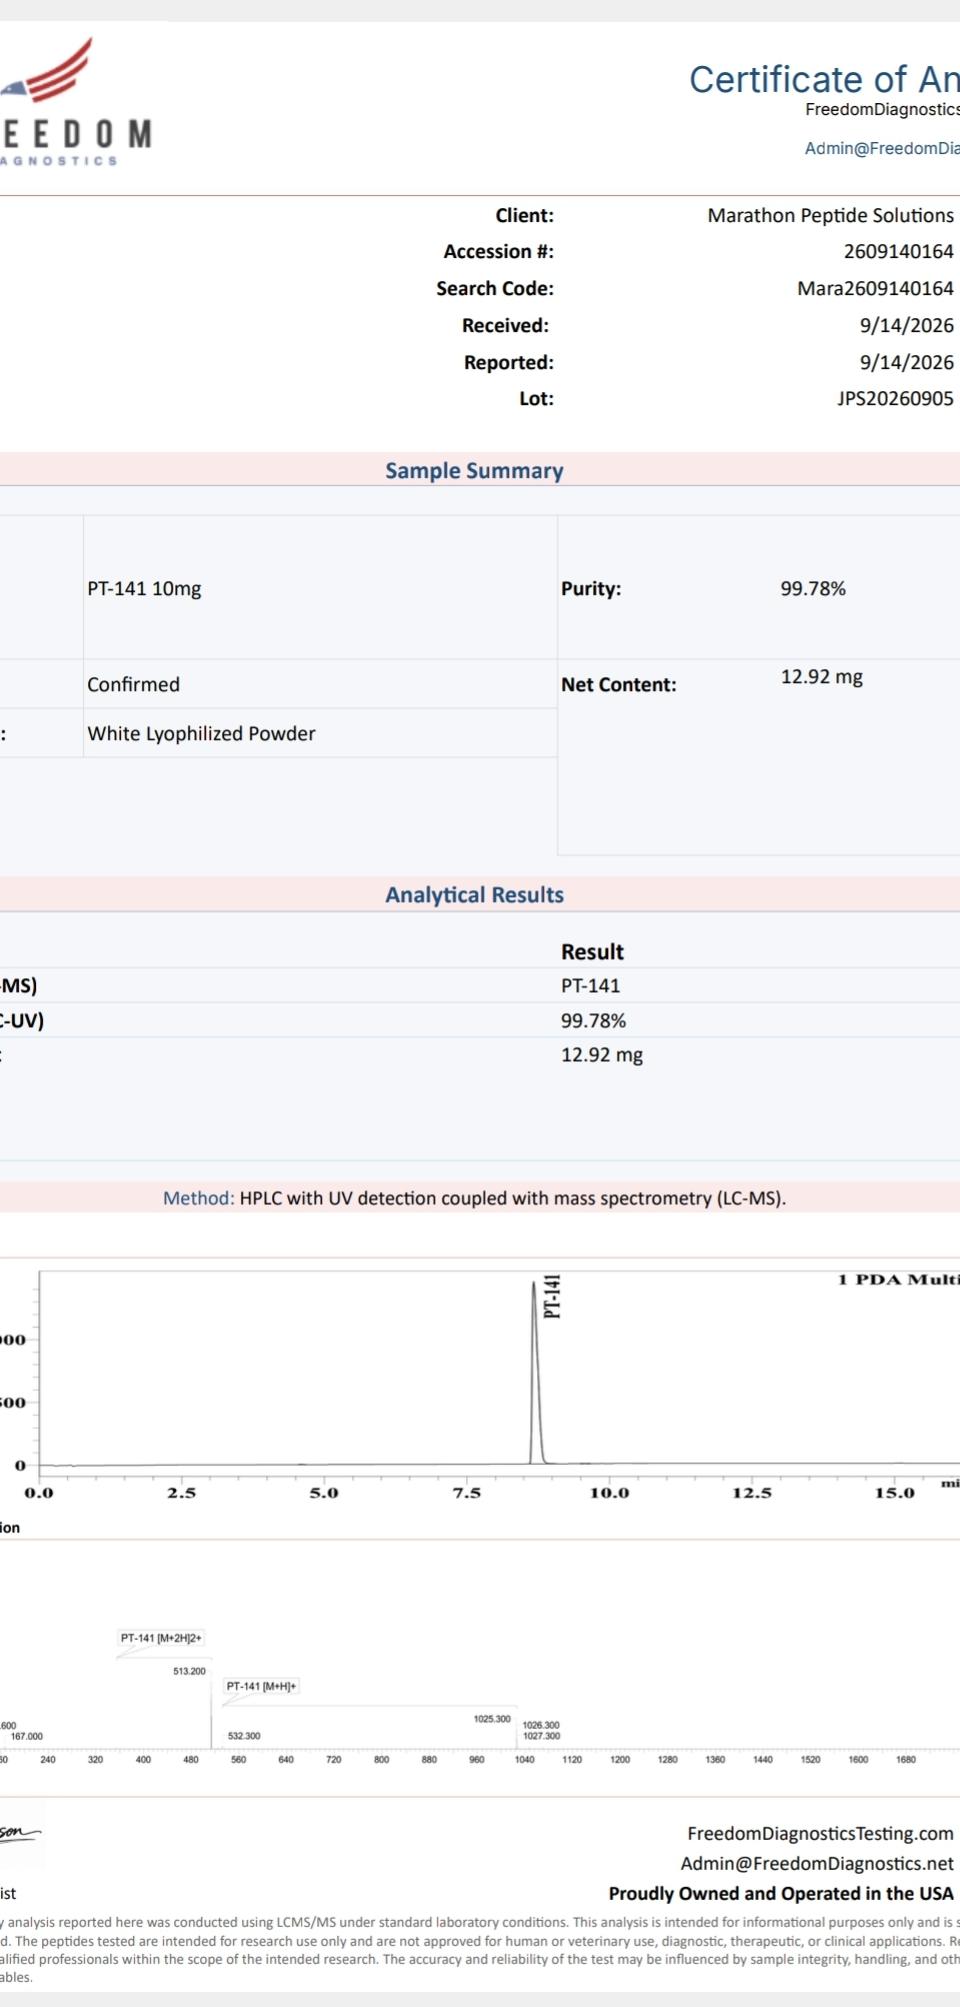Click the PT-141 [M+2H]2+ mass spectrum annotation

(x=161, y=1638)
